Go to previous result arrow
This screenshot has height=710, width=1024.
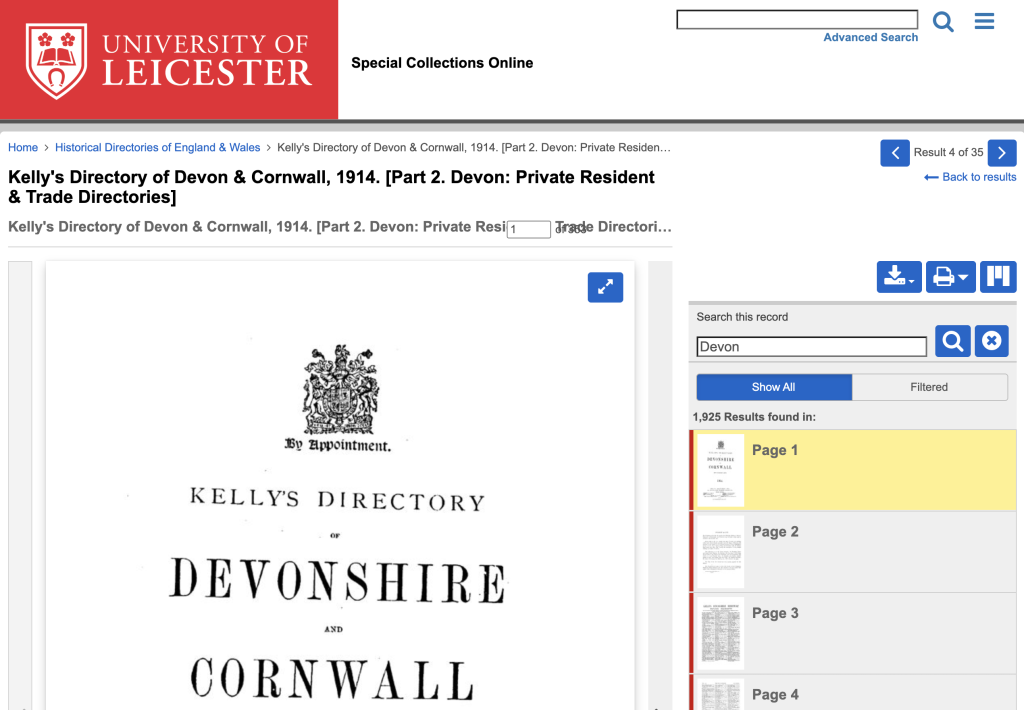895,153
